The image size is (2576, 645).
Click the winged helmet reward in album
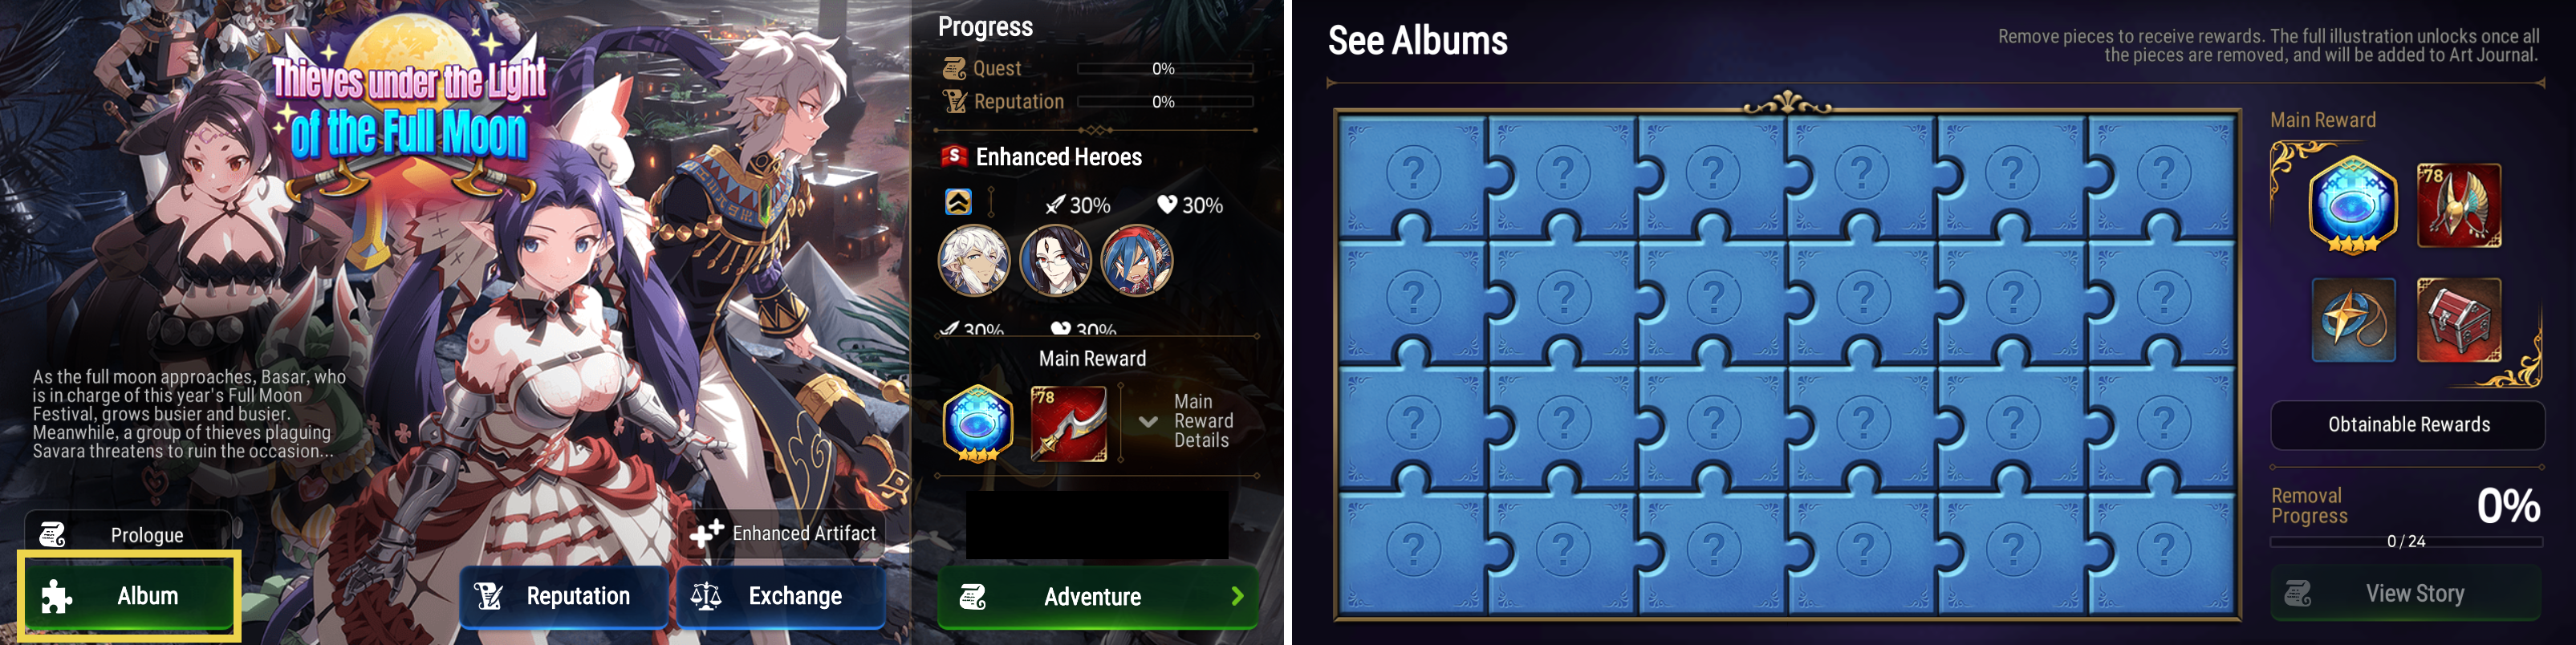[x=2459, y=205]
